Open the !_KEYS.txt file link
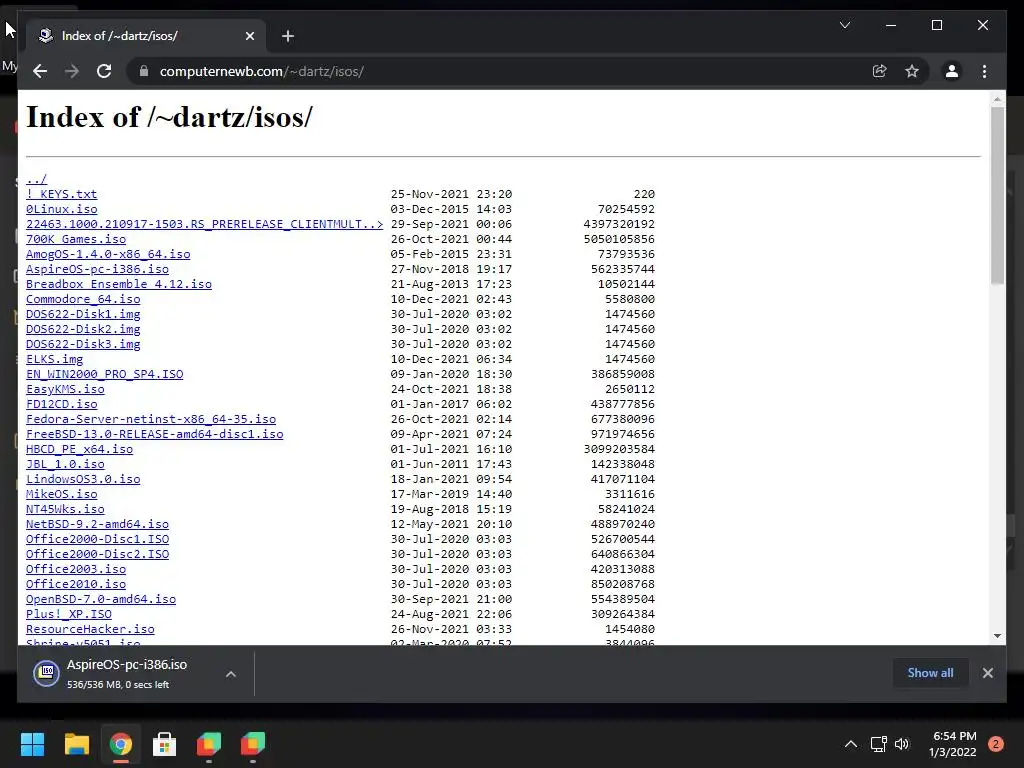This screenshot has height=768, width=1024. tap(61, 194)
